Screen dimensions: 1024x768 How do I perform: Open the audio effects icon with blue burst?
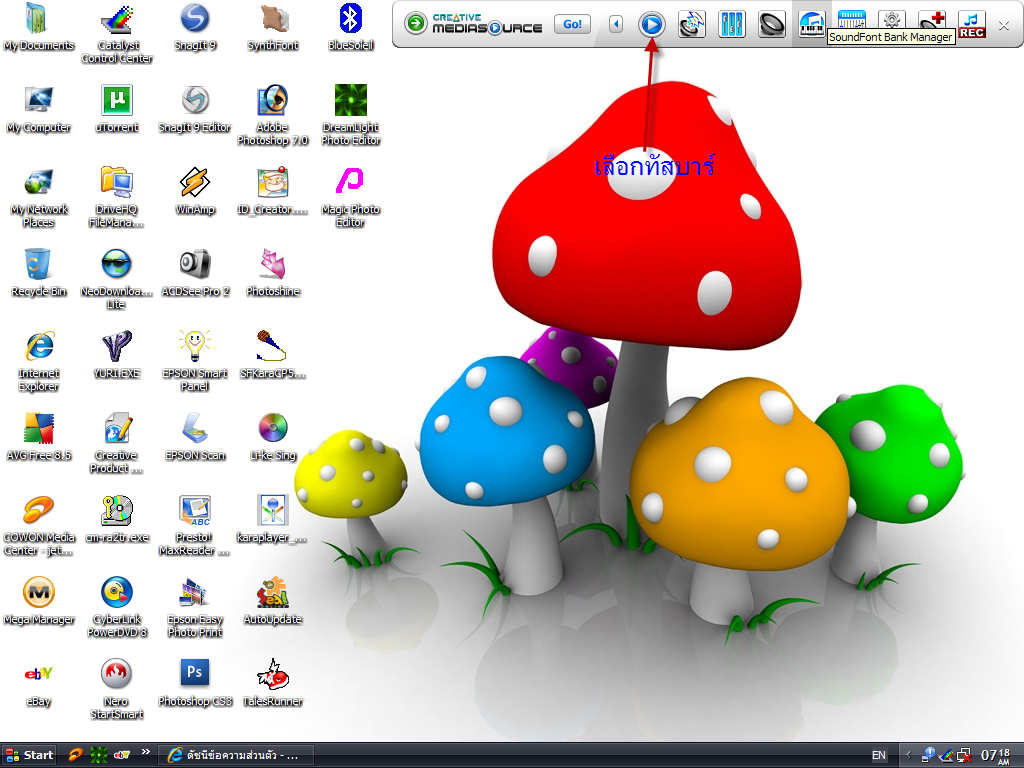[692, 24]
